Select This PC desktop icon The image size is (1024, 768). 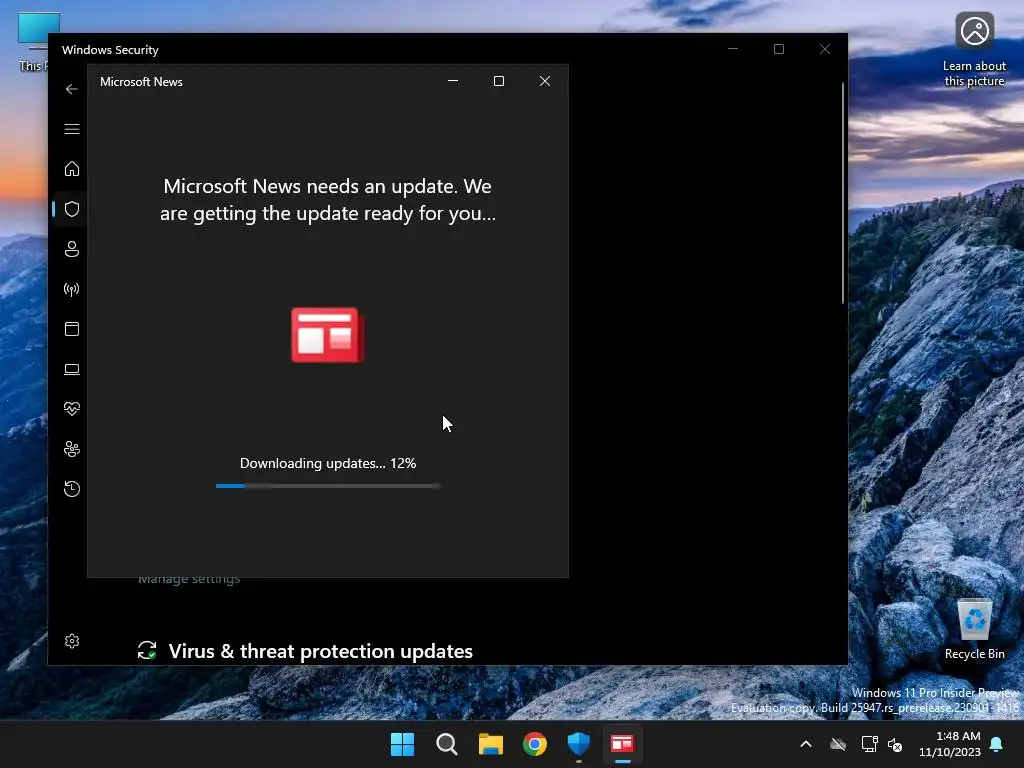[x=34, y=42]
